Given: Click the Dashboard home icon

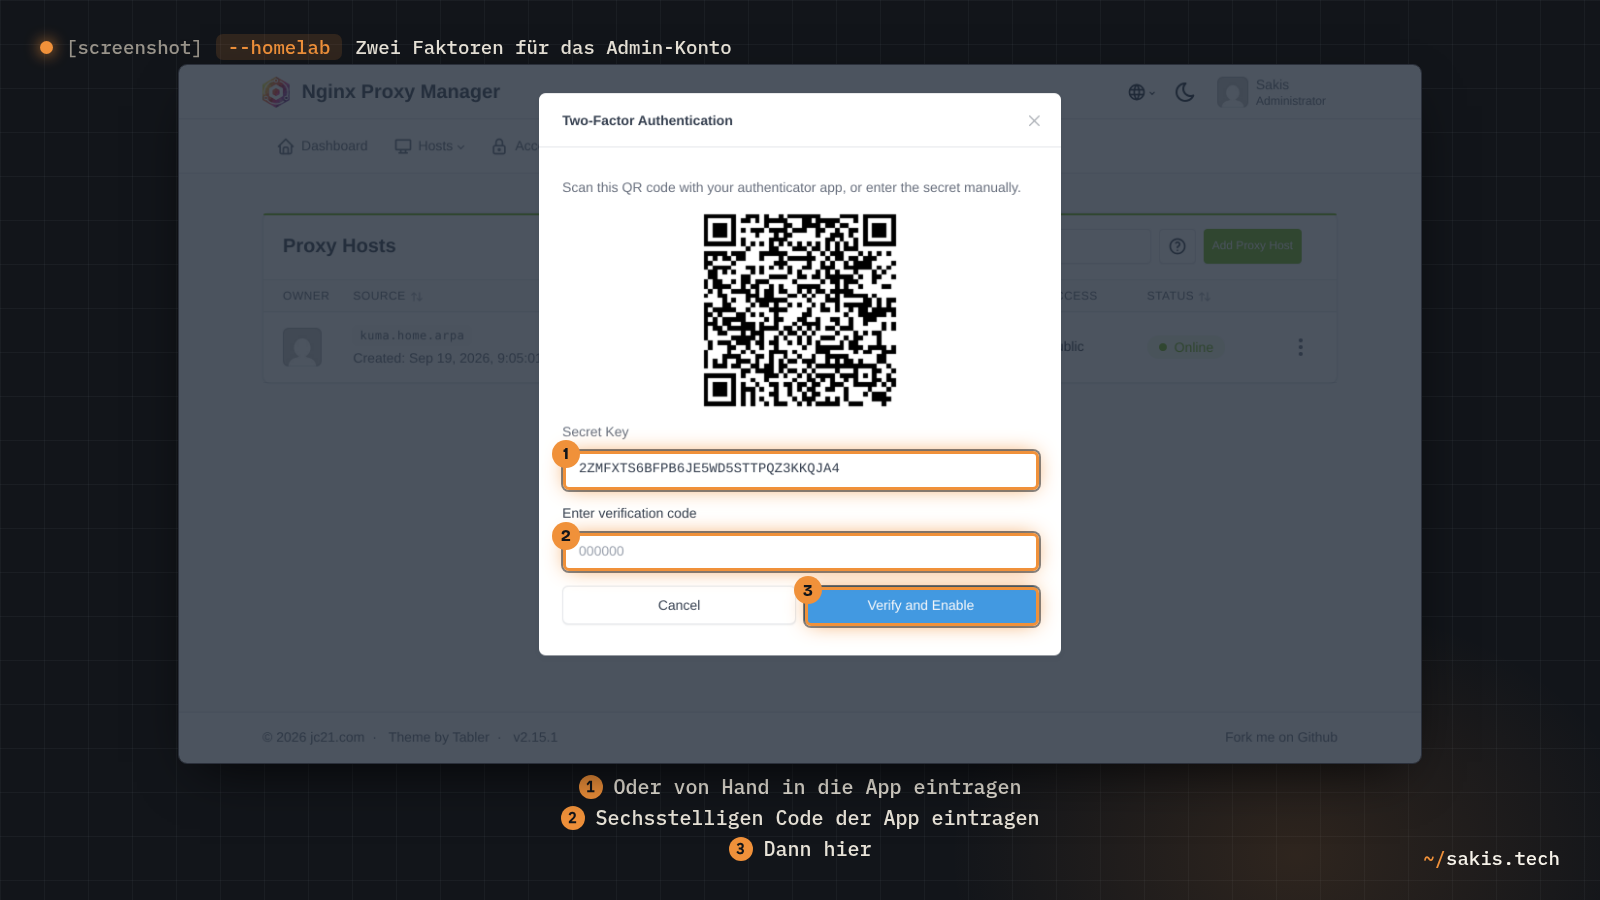Looking at the screenshot, I should coord(286,146).
